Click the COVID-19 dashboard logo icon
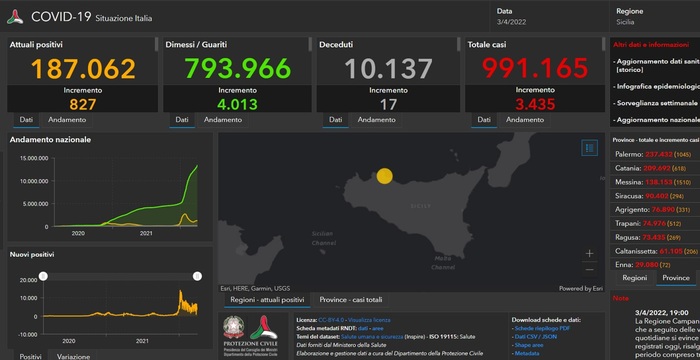Viewport: 700px width, 360px height. point(15,17)
